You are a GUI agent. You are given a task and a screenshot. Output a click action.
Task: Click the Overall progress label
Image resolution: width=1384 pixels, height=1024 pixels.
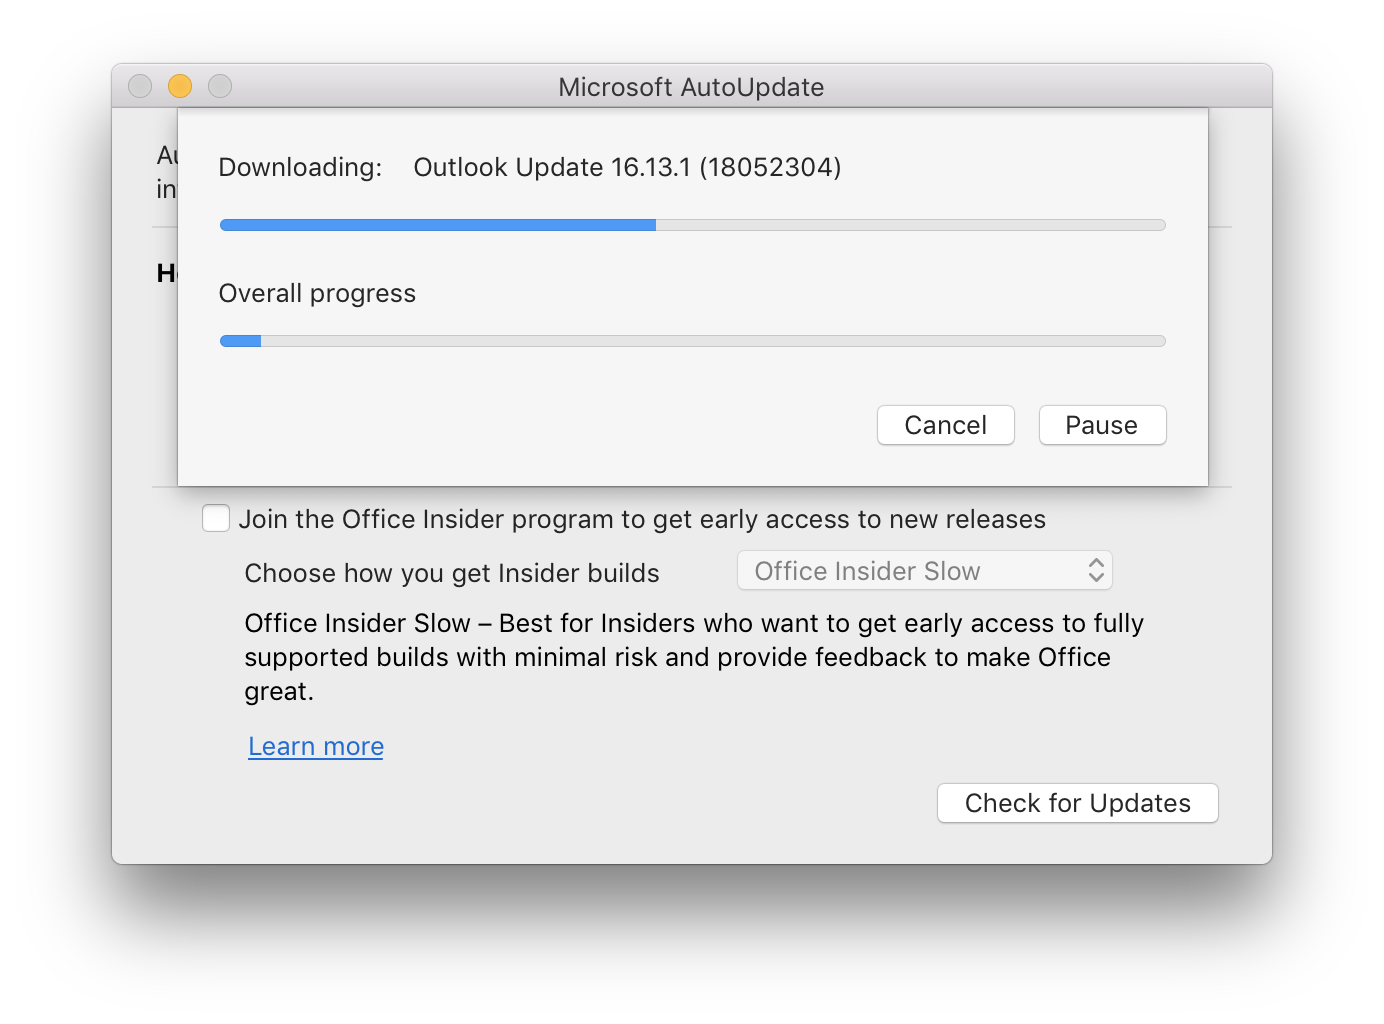(x=317, y=293)
